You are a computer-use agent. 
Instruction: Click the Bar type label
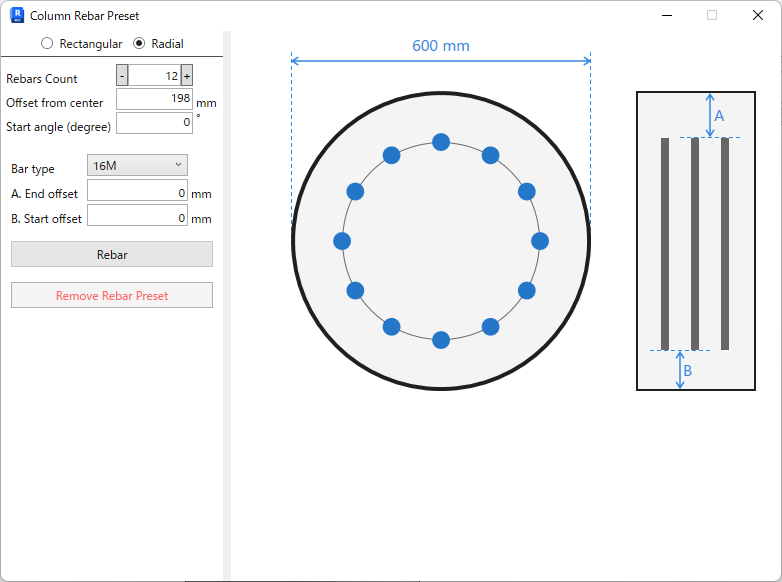click(x=33, y=169)
